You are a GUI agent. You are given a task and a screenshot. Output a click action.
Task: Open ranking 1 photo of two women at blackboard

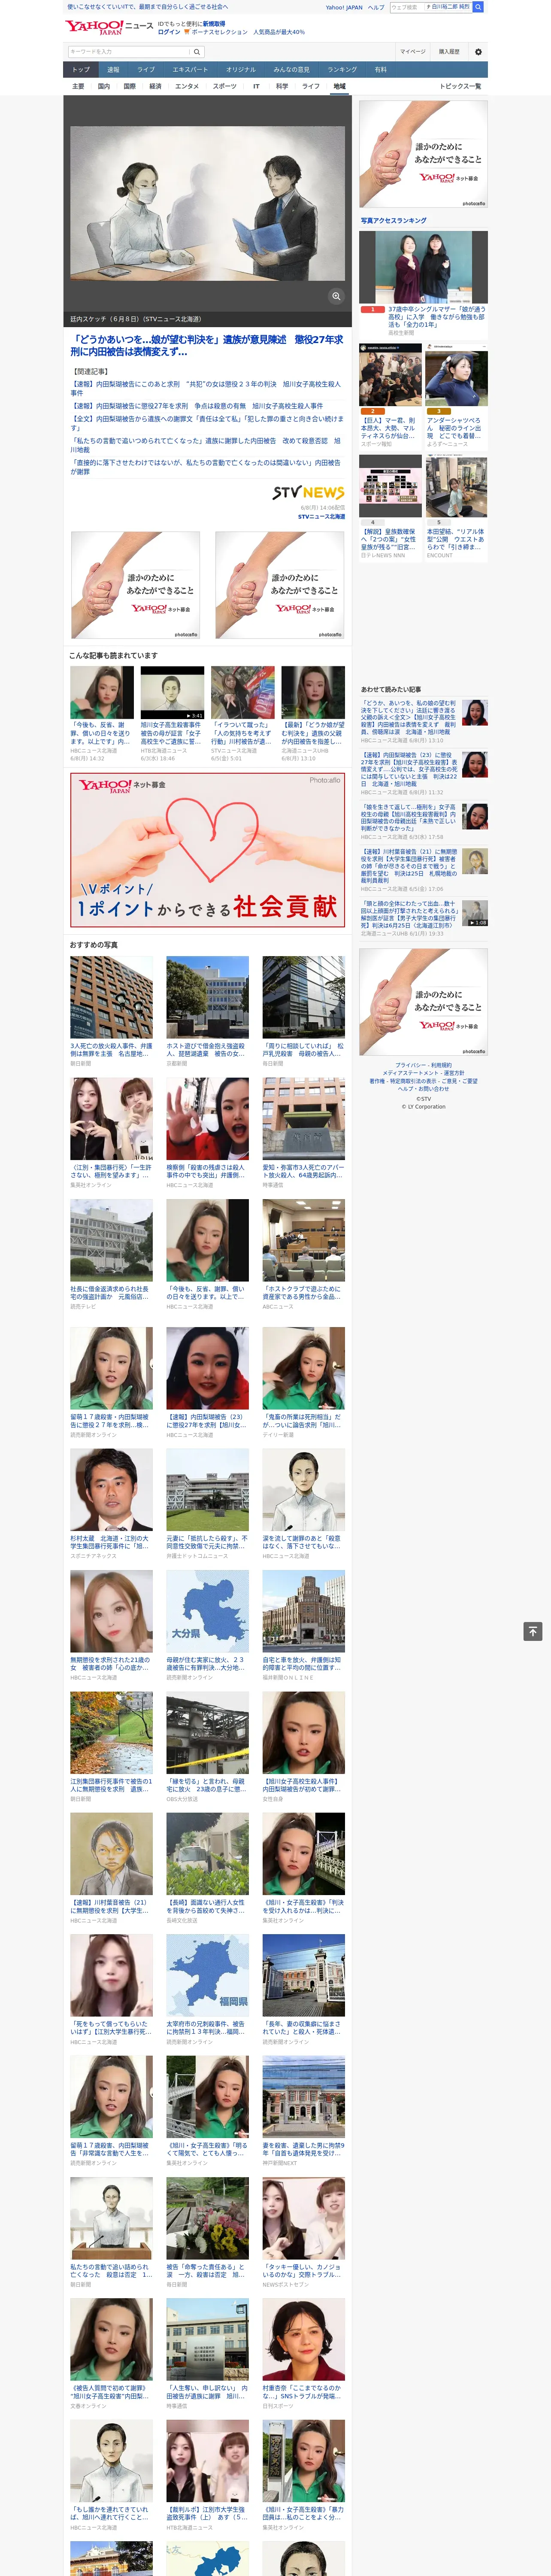click(x=423, y=267)
